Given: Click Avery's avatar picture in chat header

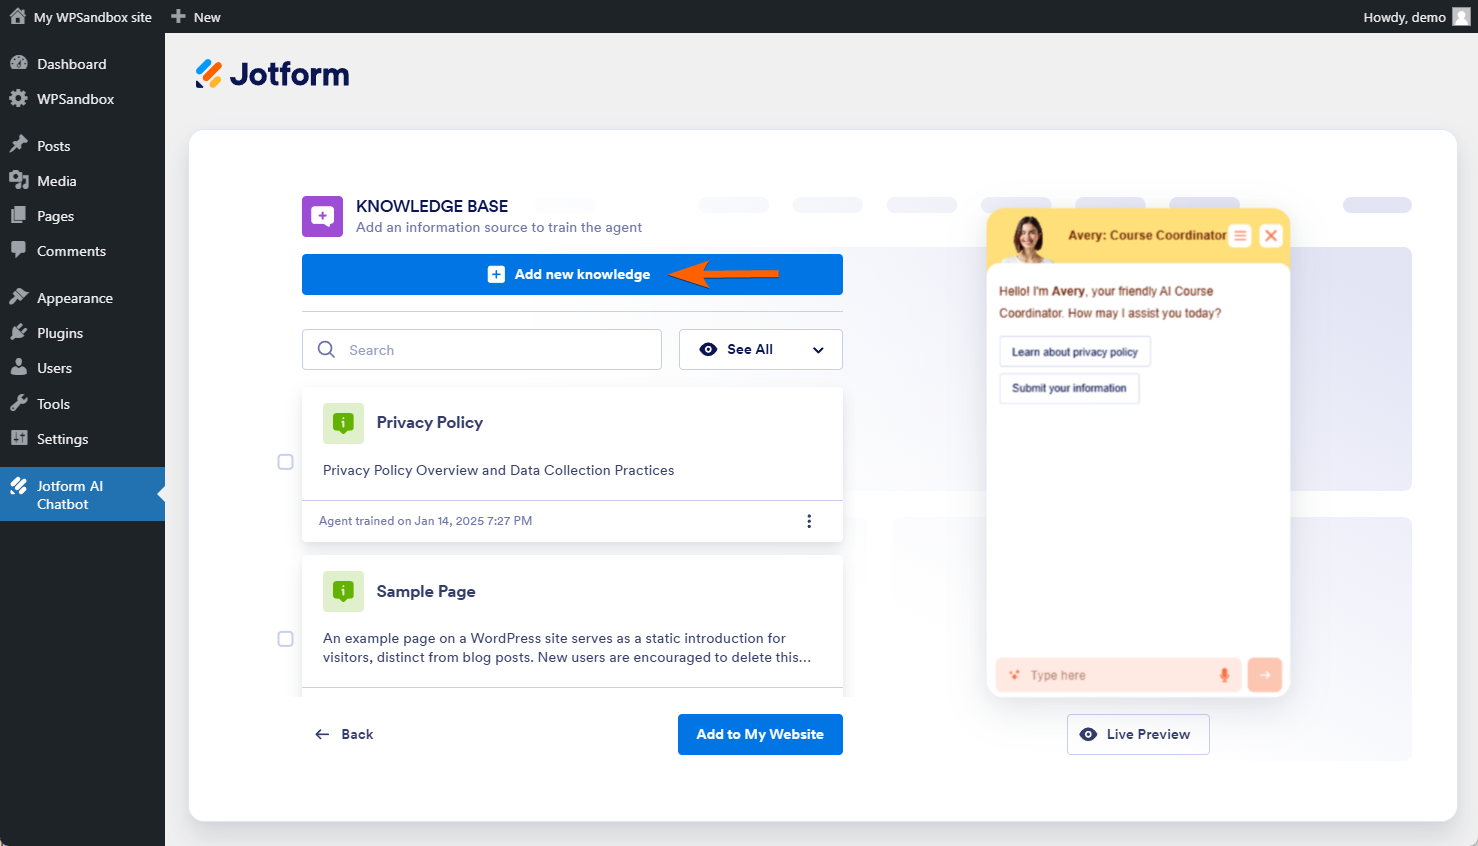Looking at the screenshot, I should pyautogui.click(x=1028, y=238).
